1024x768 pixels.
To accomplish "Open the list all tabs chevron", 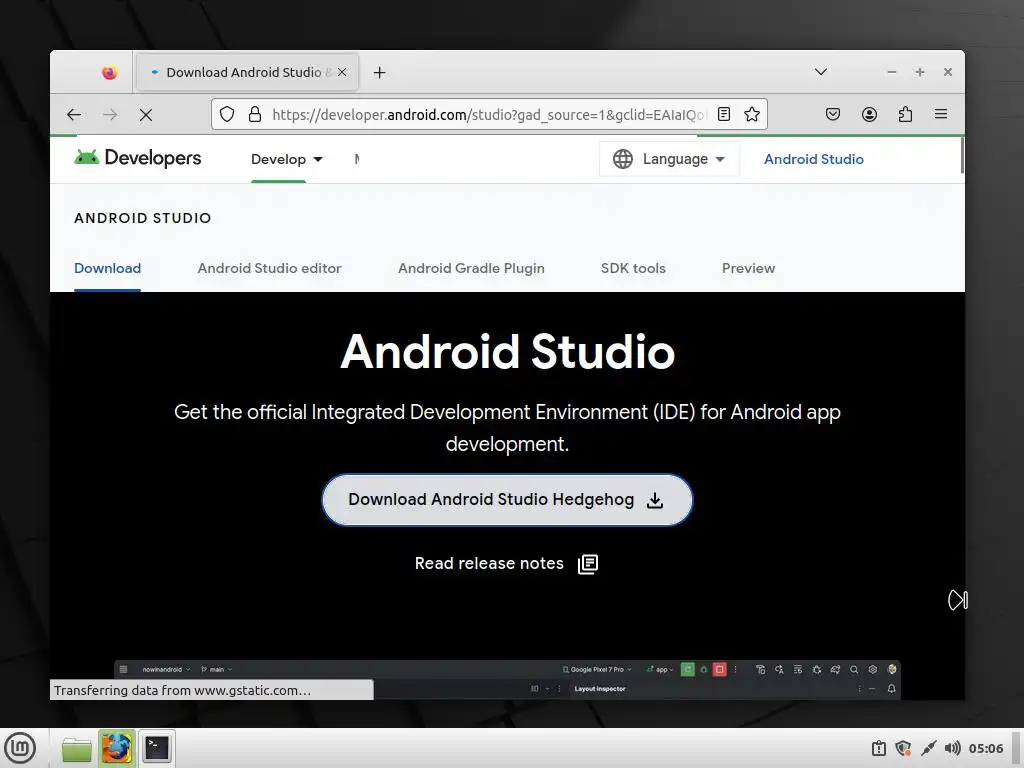I will [x=821, y=72].
